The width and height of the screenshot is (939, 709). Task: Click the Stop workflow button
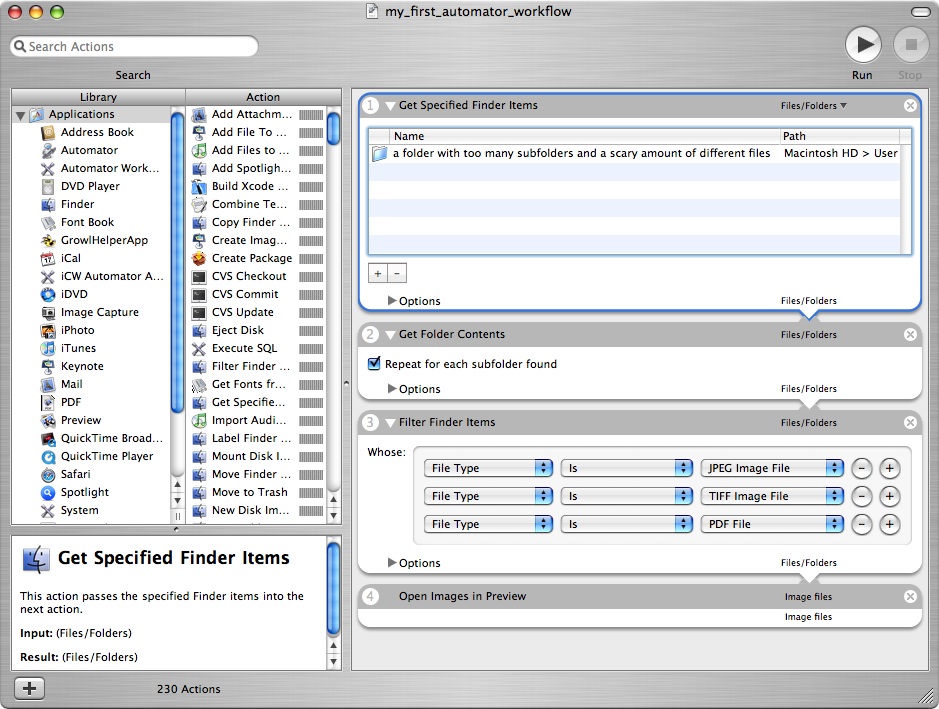pos(911,45)
